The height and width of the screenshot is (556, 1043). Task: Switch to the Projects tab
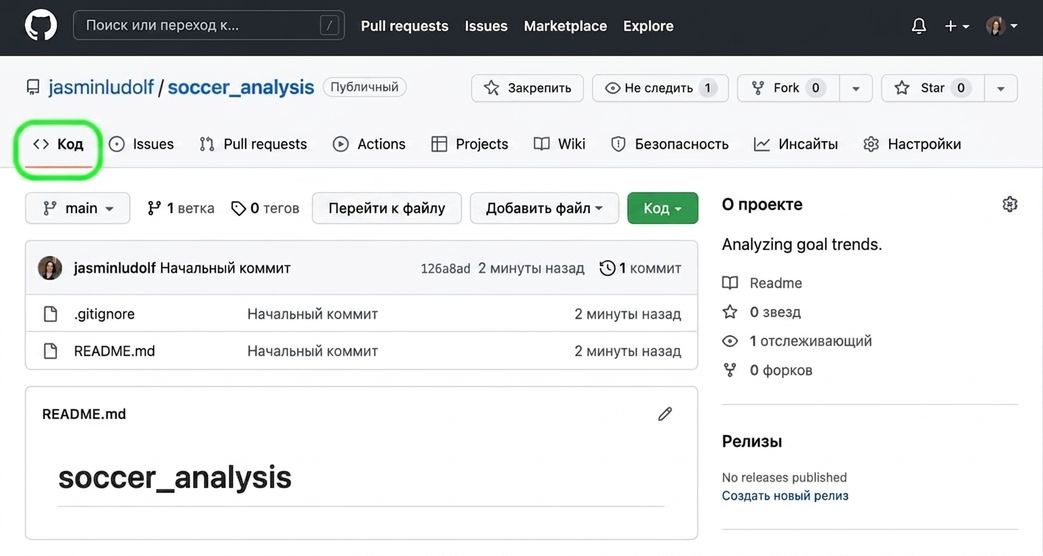[x=470, y=144]
